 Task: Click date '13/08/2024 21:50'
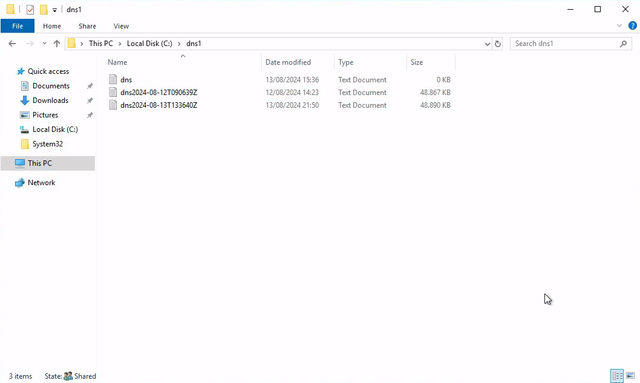[292, 105]
